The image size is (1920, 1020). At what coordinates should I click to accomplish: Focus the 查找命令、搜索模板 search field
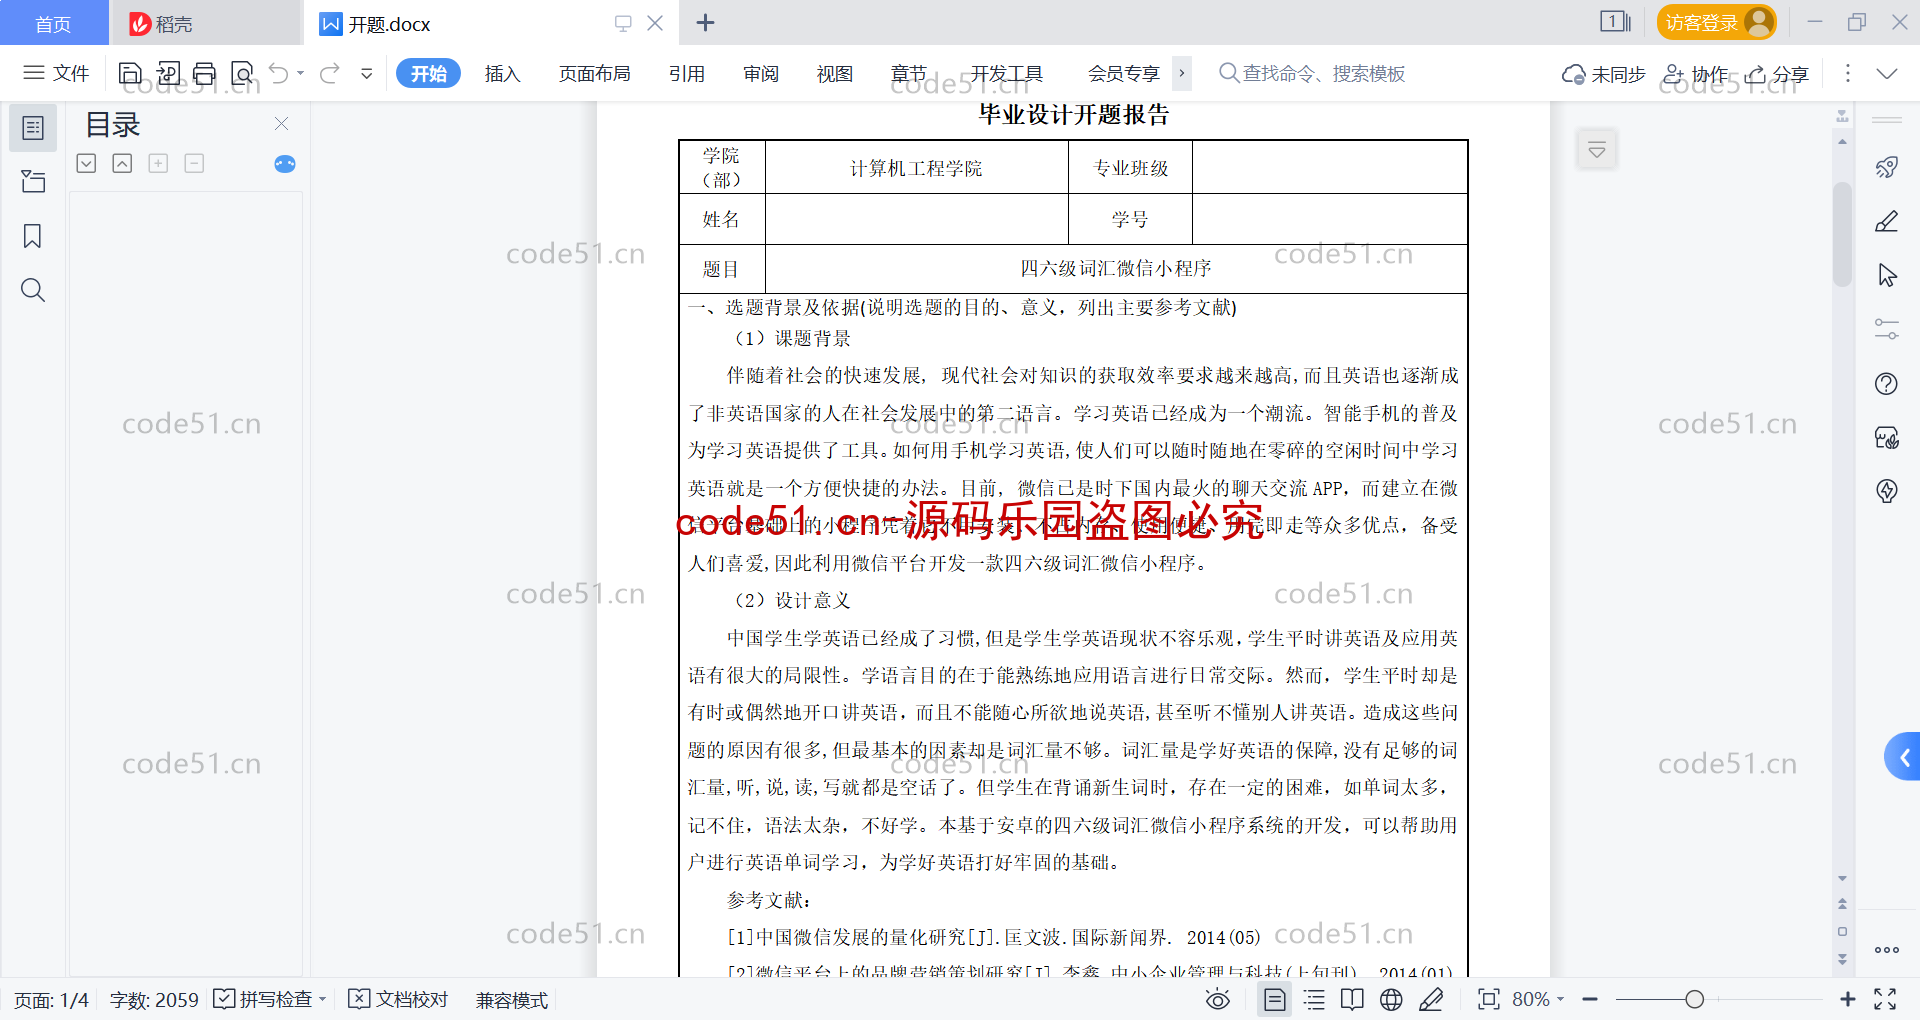(x=1312, y=73)
